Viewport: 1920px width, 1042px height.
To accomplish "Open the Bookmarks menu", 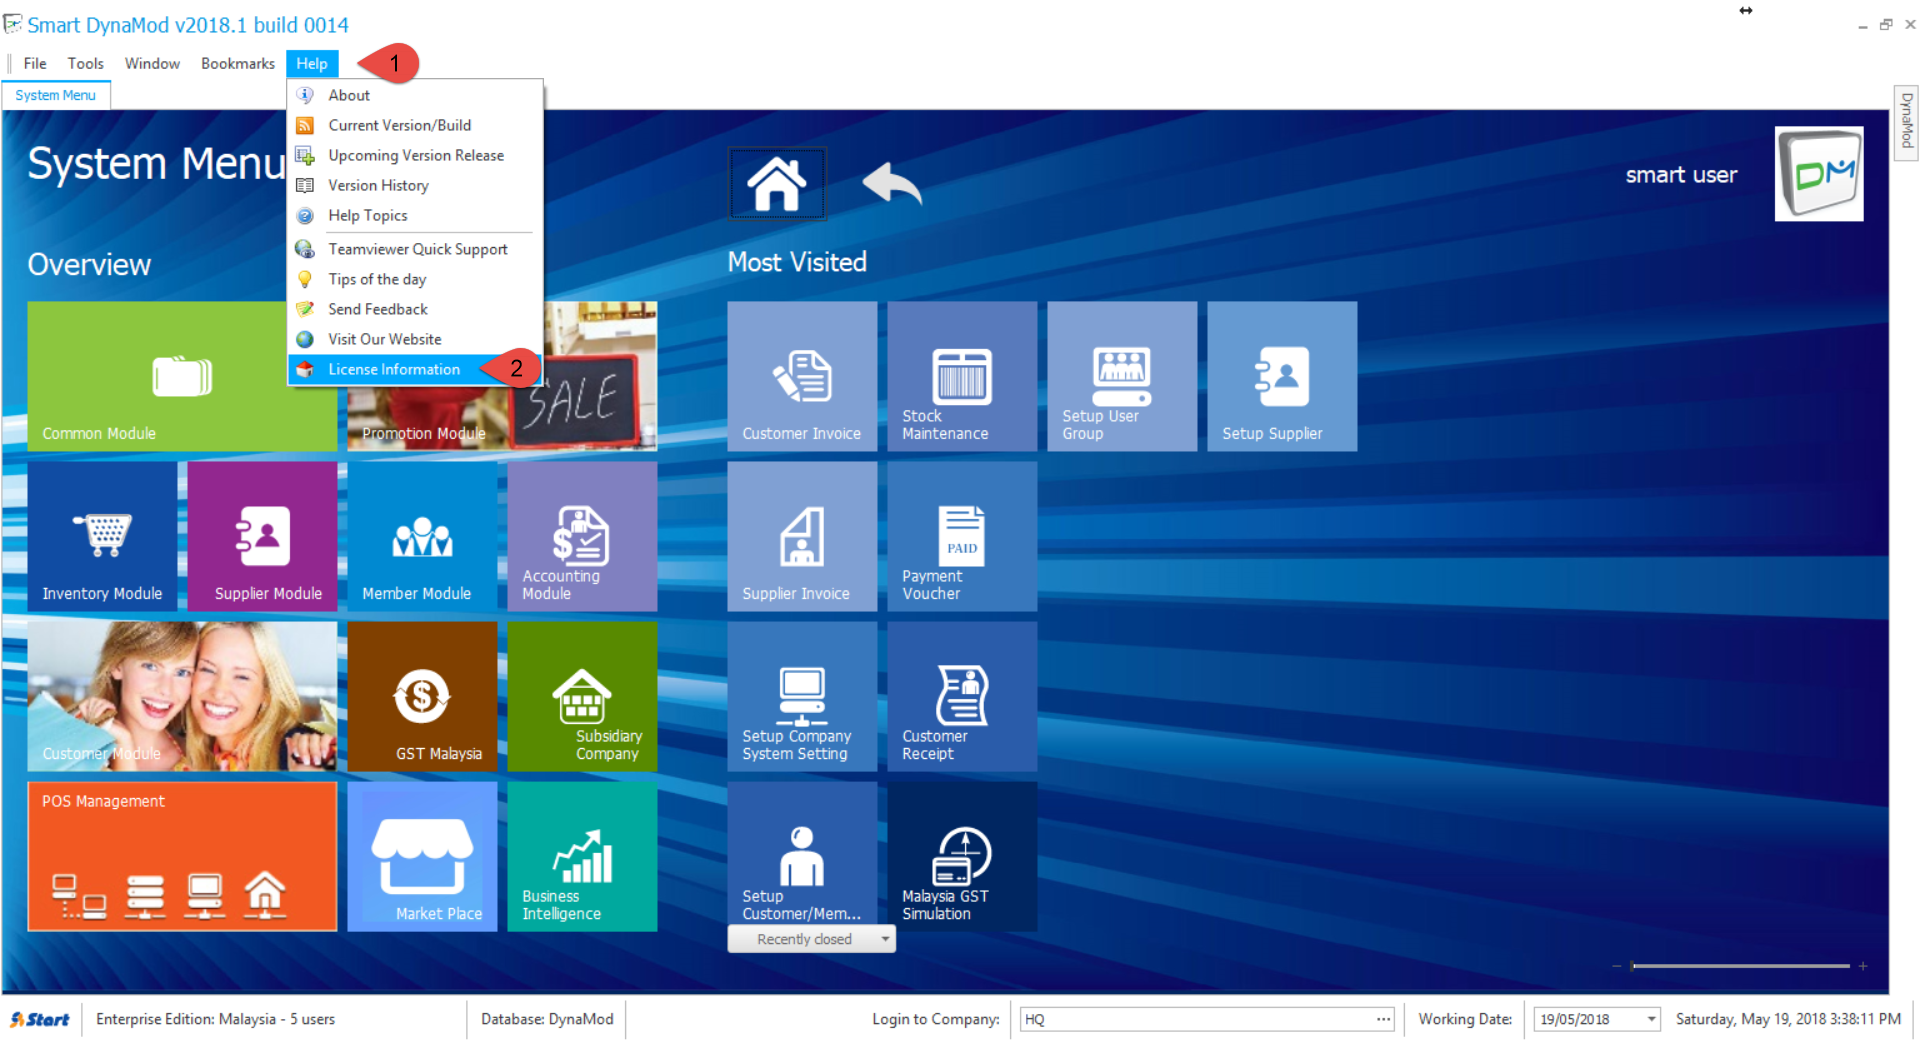I will [238, 63].
